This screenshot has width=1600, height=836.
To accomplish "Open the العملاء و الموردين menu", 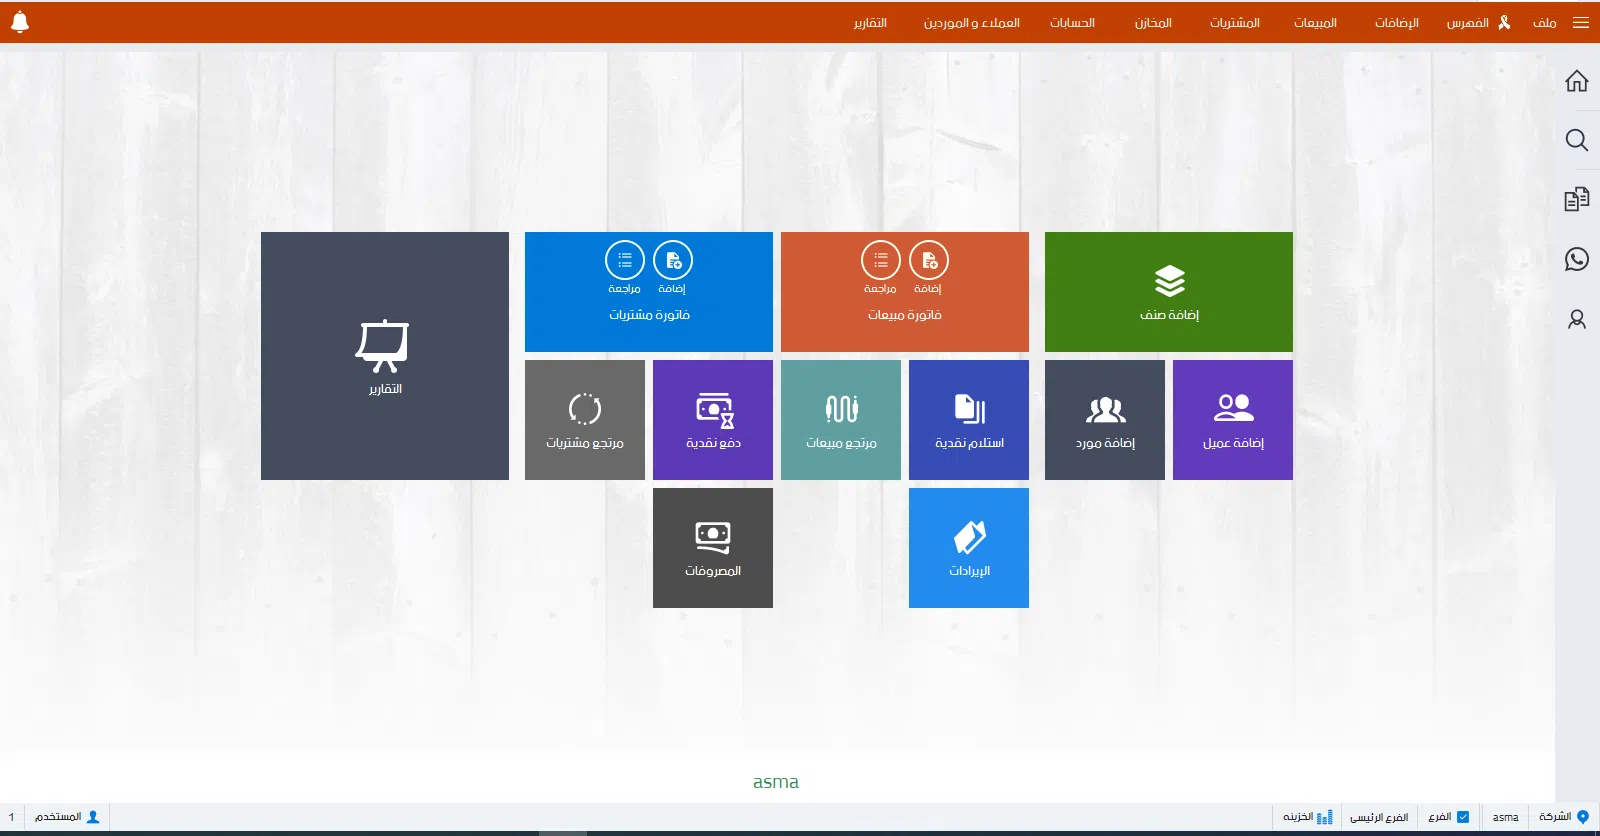I will 971,23.
